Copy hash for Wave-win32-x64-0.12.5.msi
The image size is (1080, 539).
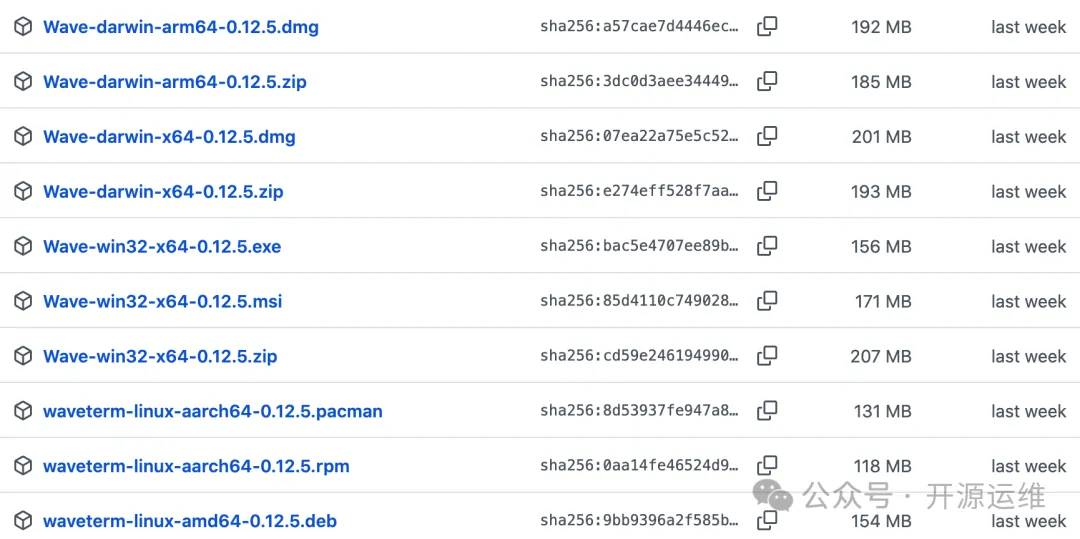767,301
